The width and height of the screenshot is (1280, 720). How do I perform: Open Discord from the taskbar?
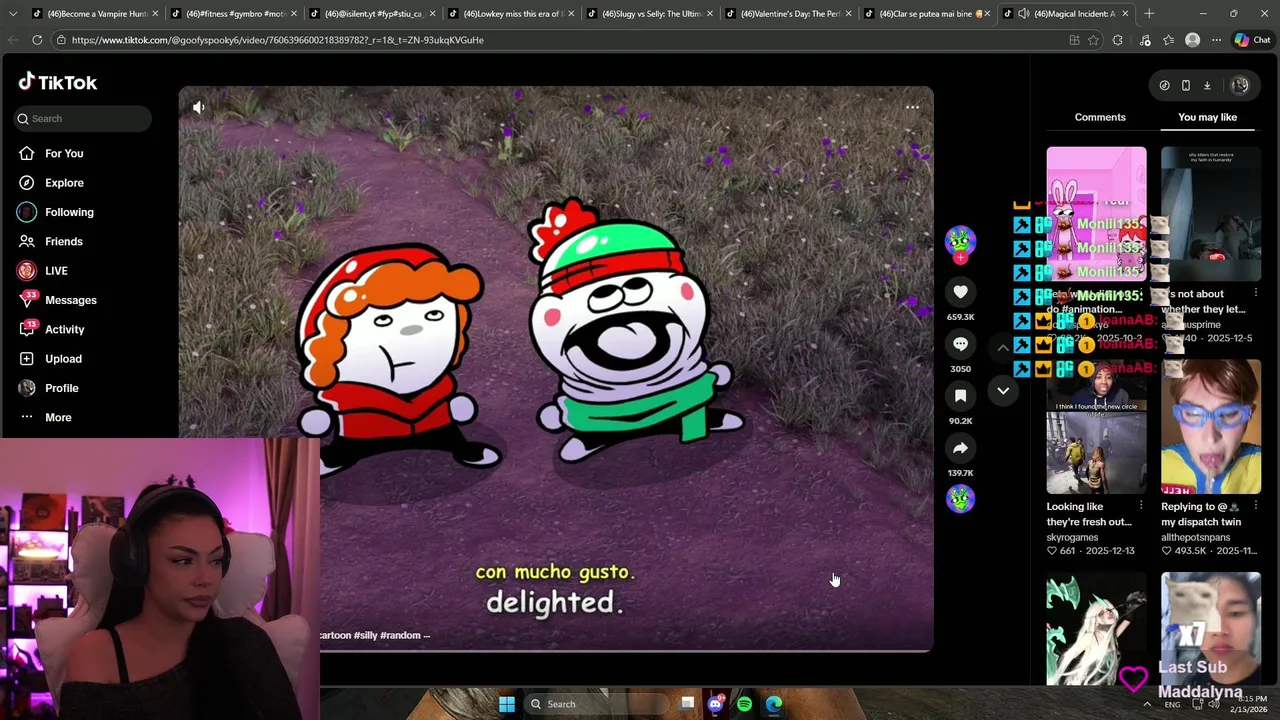pos(715,704)
